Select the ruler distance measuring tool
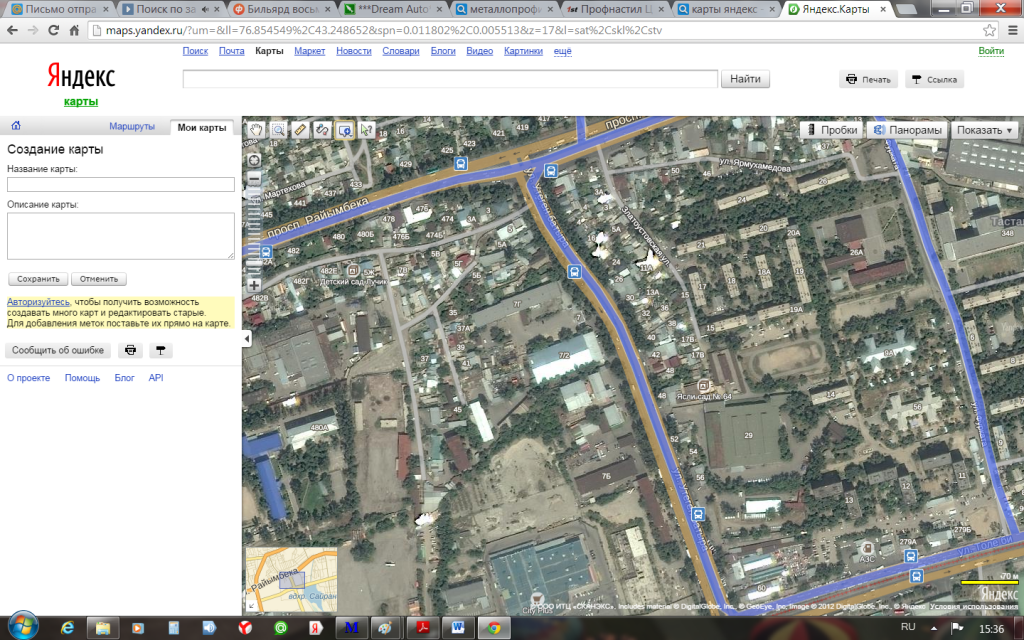Screen dimensions: 1024x640 pos(300,129)
